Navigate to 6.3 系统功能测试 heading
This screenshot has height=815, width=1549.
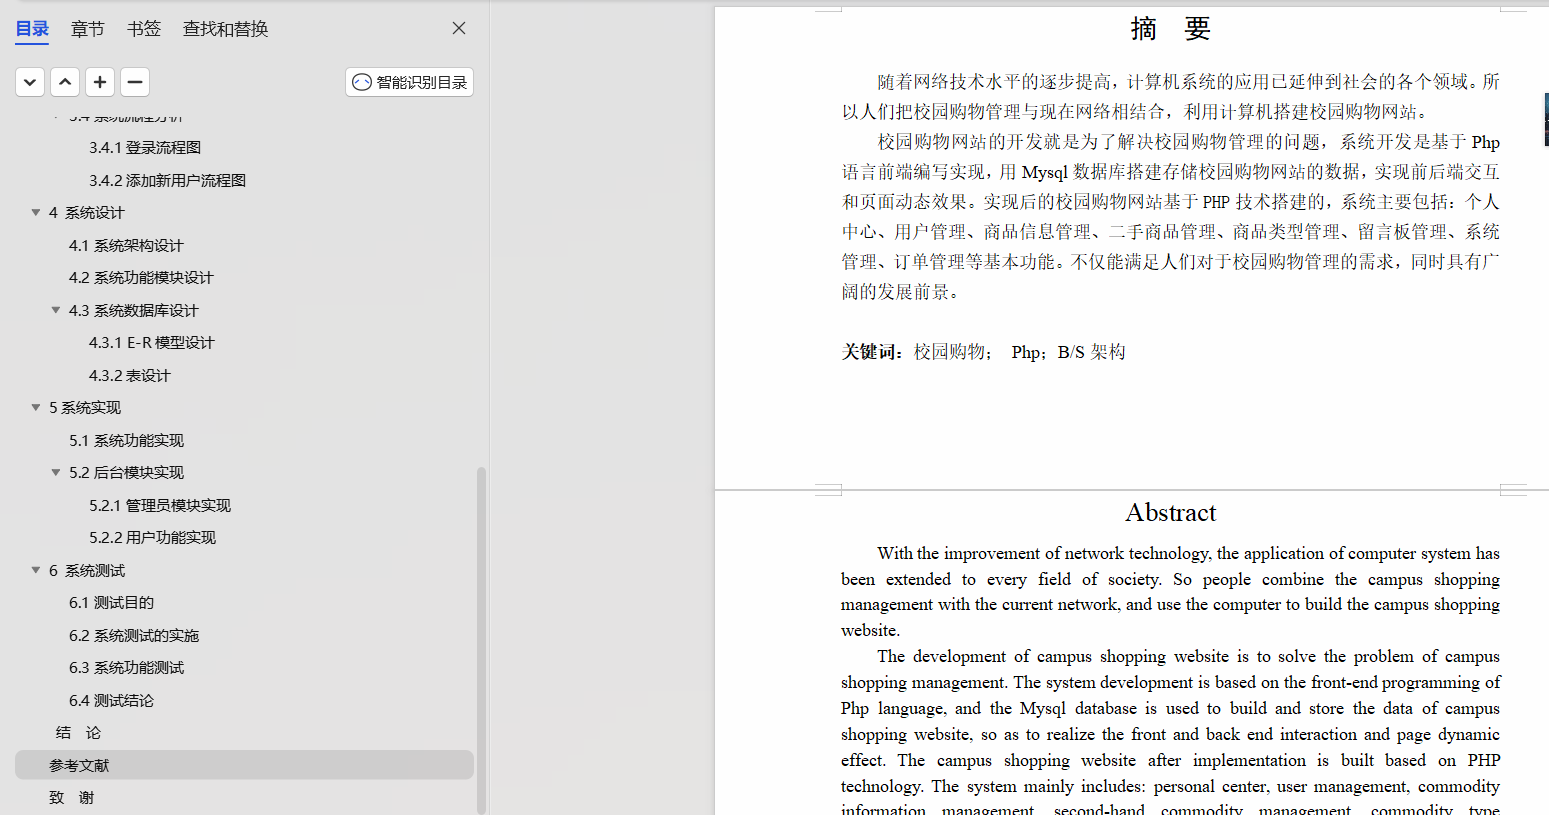126,667
